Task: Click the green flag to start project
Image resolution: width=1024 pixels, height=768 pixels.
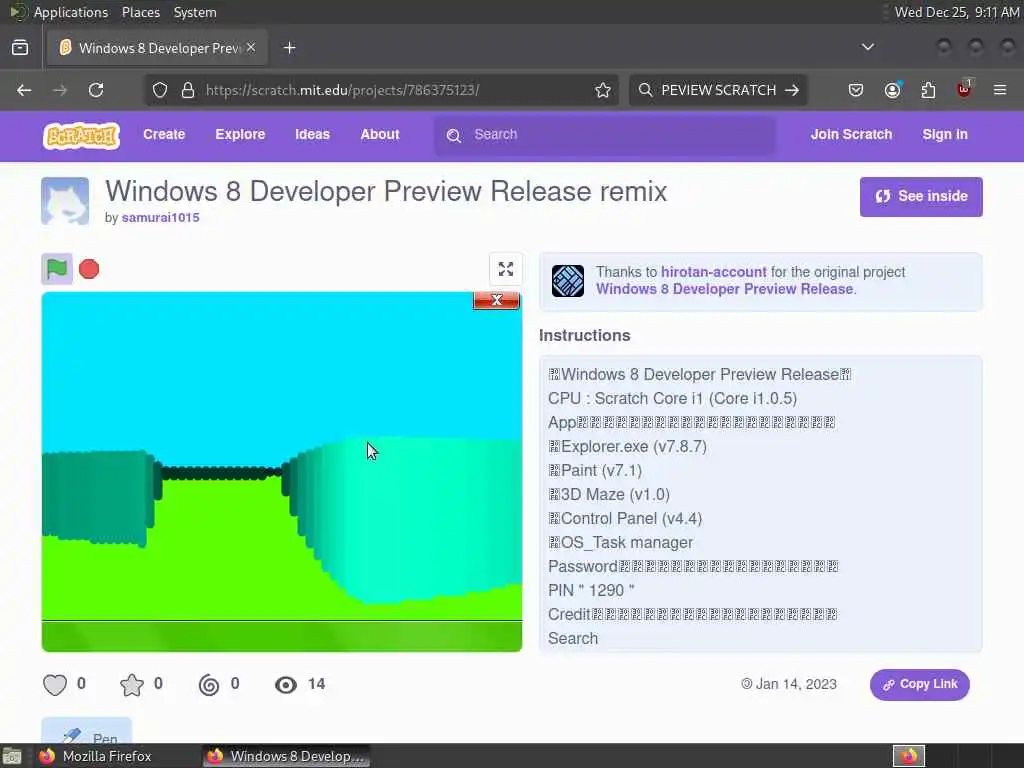Action: click(57, 268)
